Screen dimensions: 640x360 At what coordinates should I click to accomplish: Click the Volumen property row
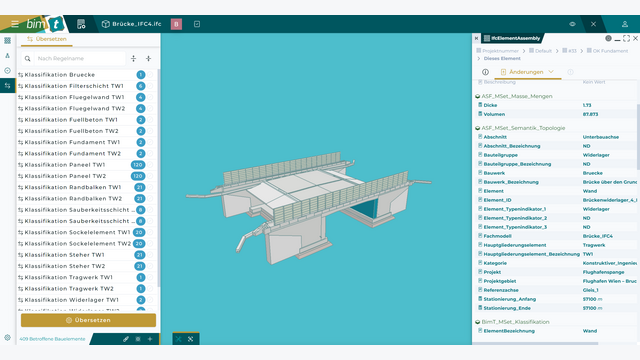556,114
